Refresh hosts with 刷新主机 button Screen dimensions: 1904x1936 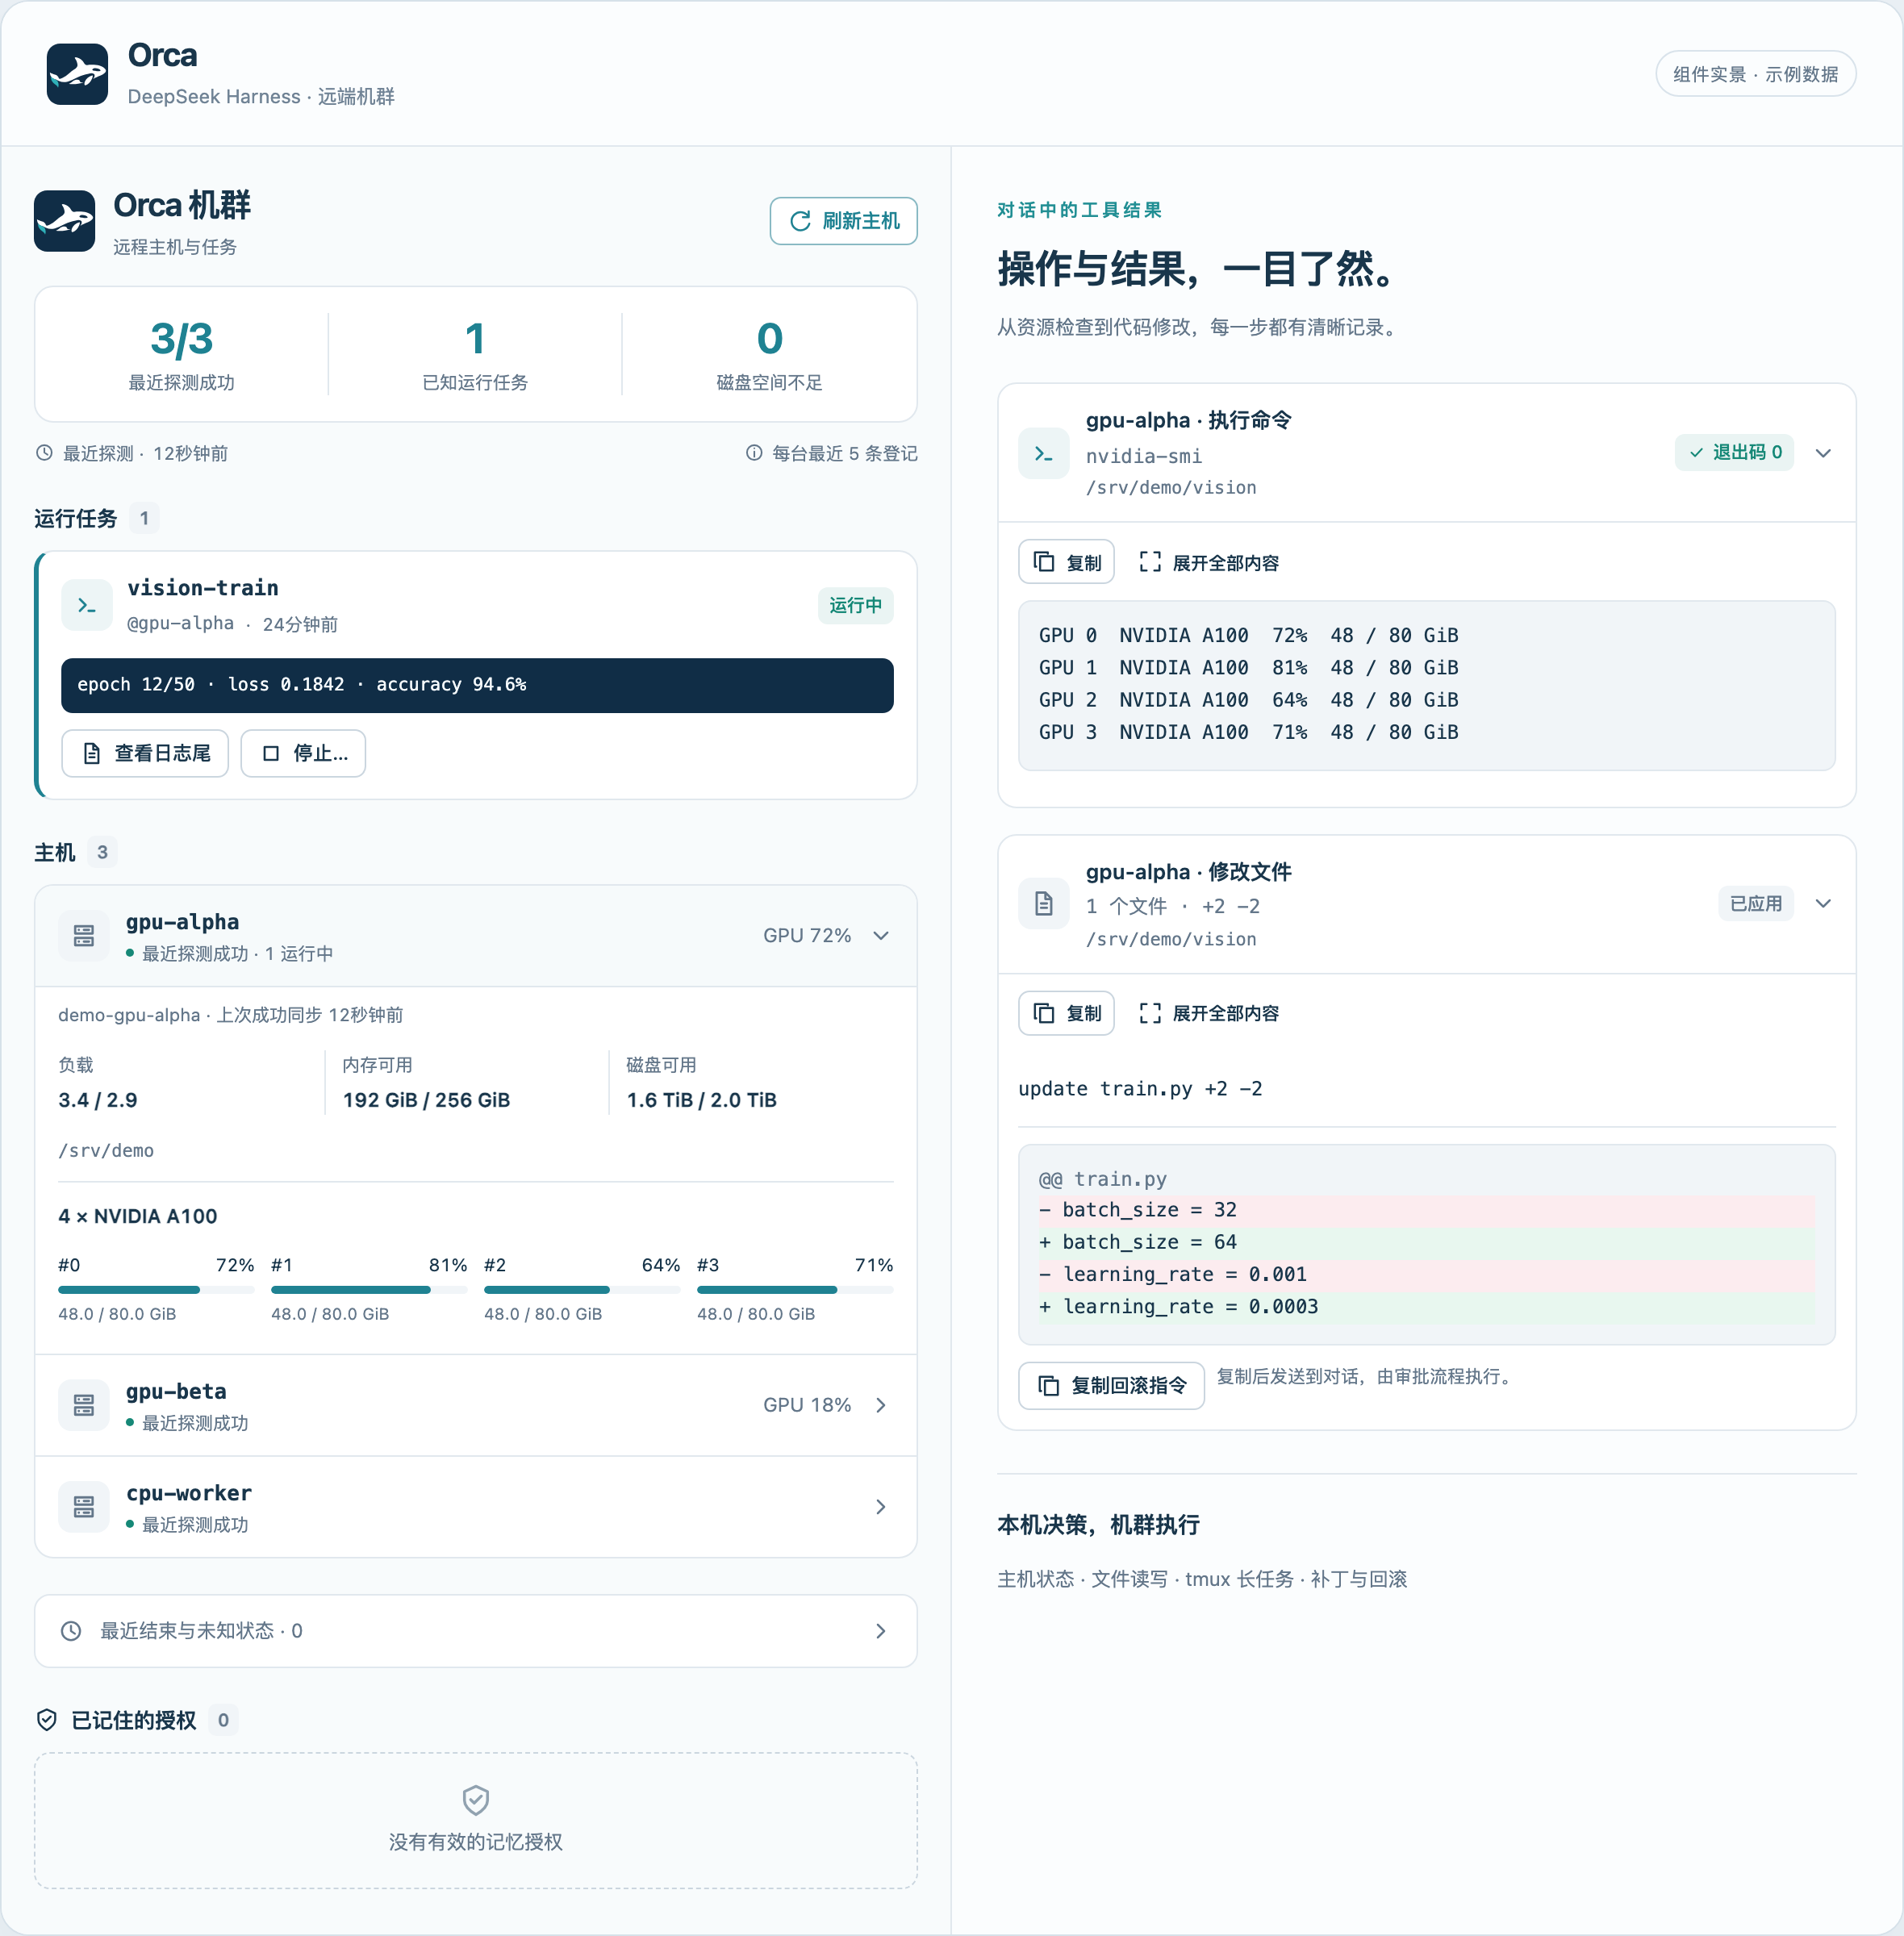843,221
